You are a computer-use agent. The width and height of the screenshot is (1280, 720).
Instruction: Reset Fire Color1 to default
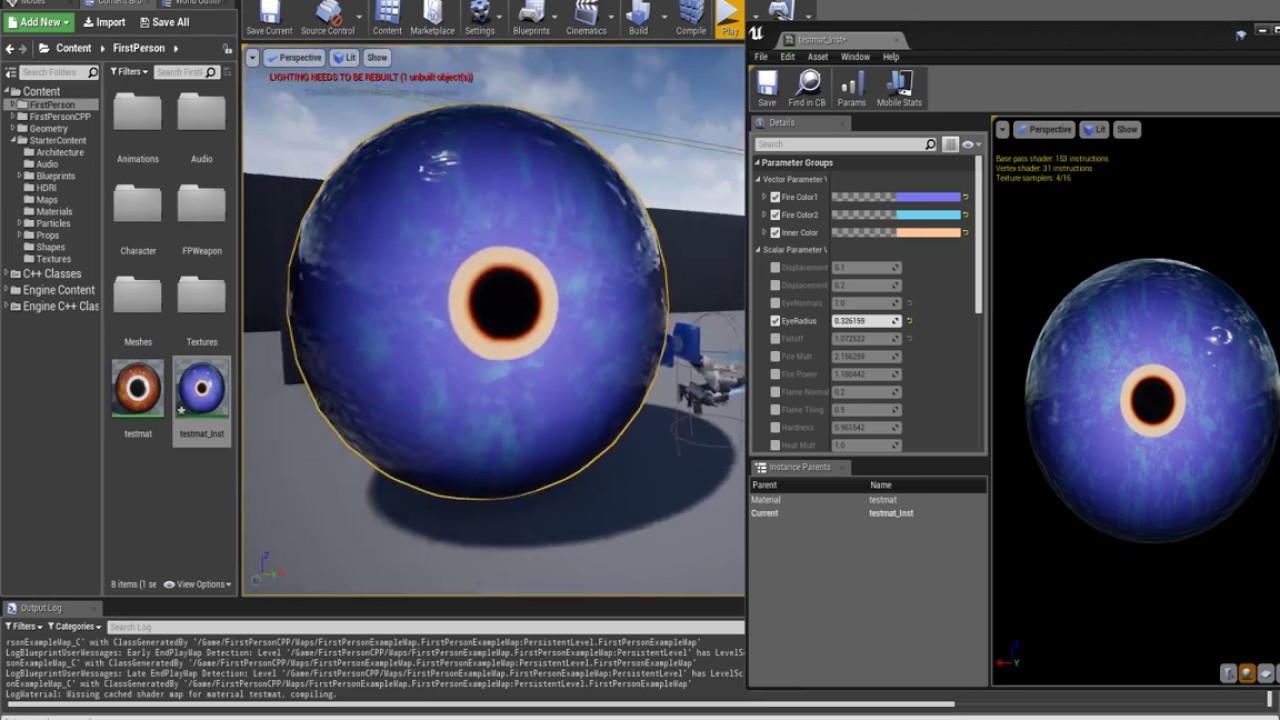click(966, 197)
